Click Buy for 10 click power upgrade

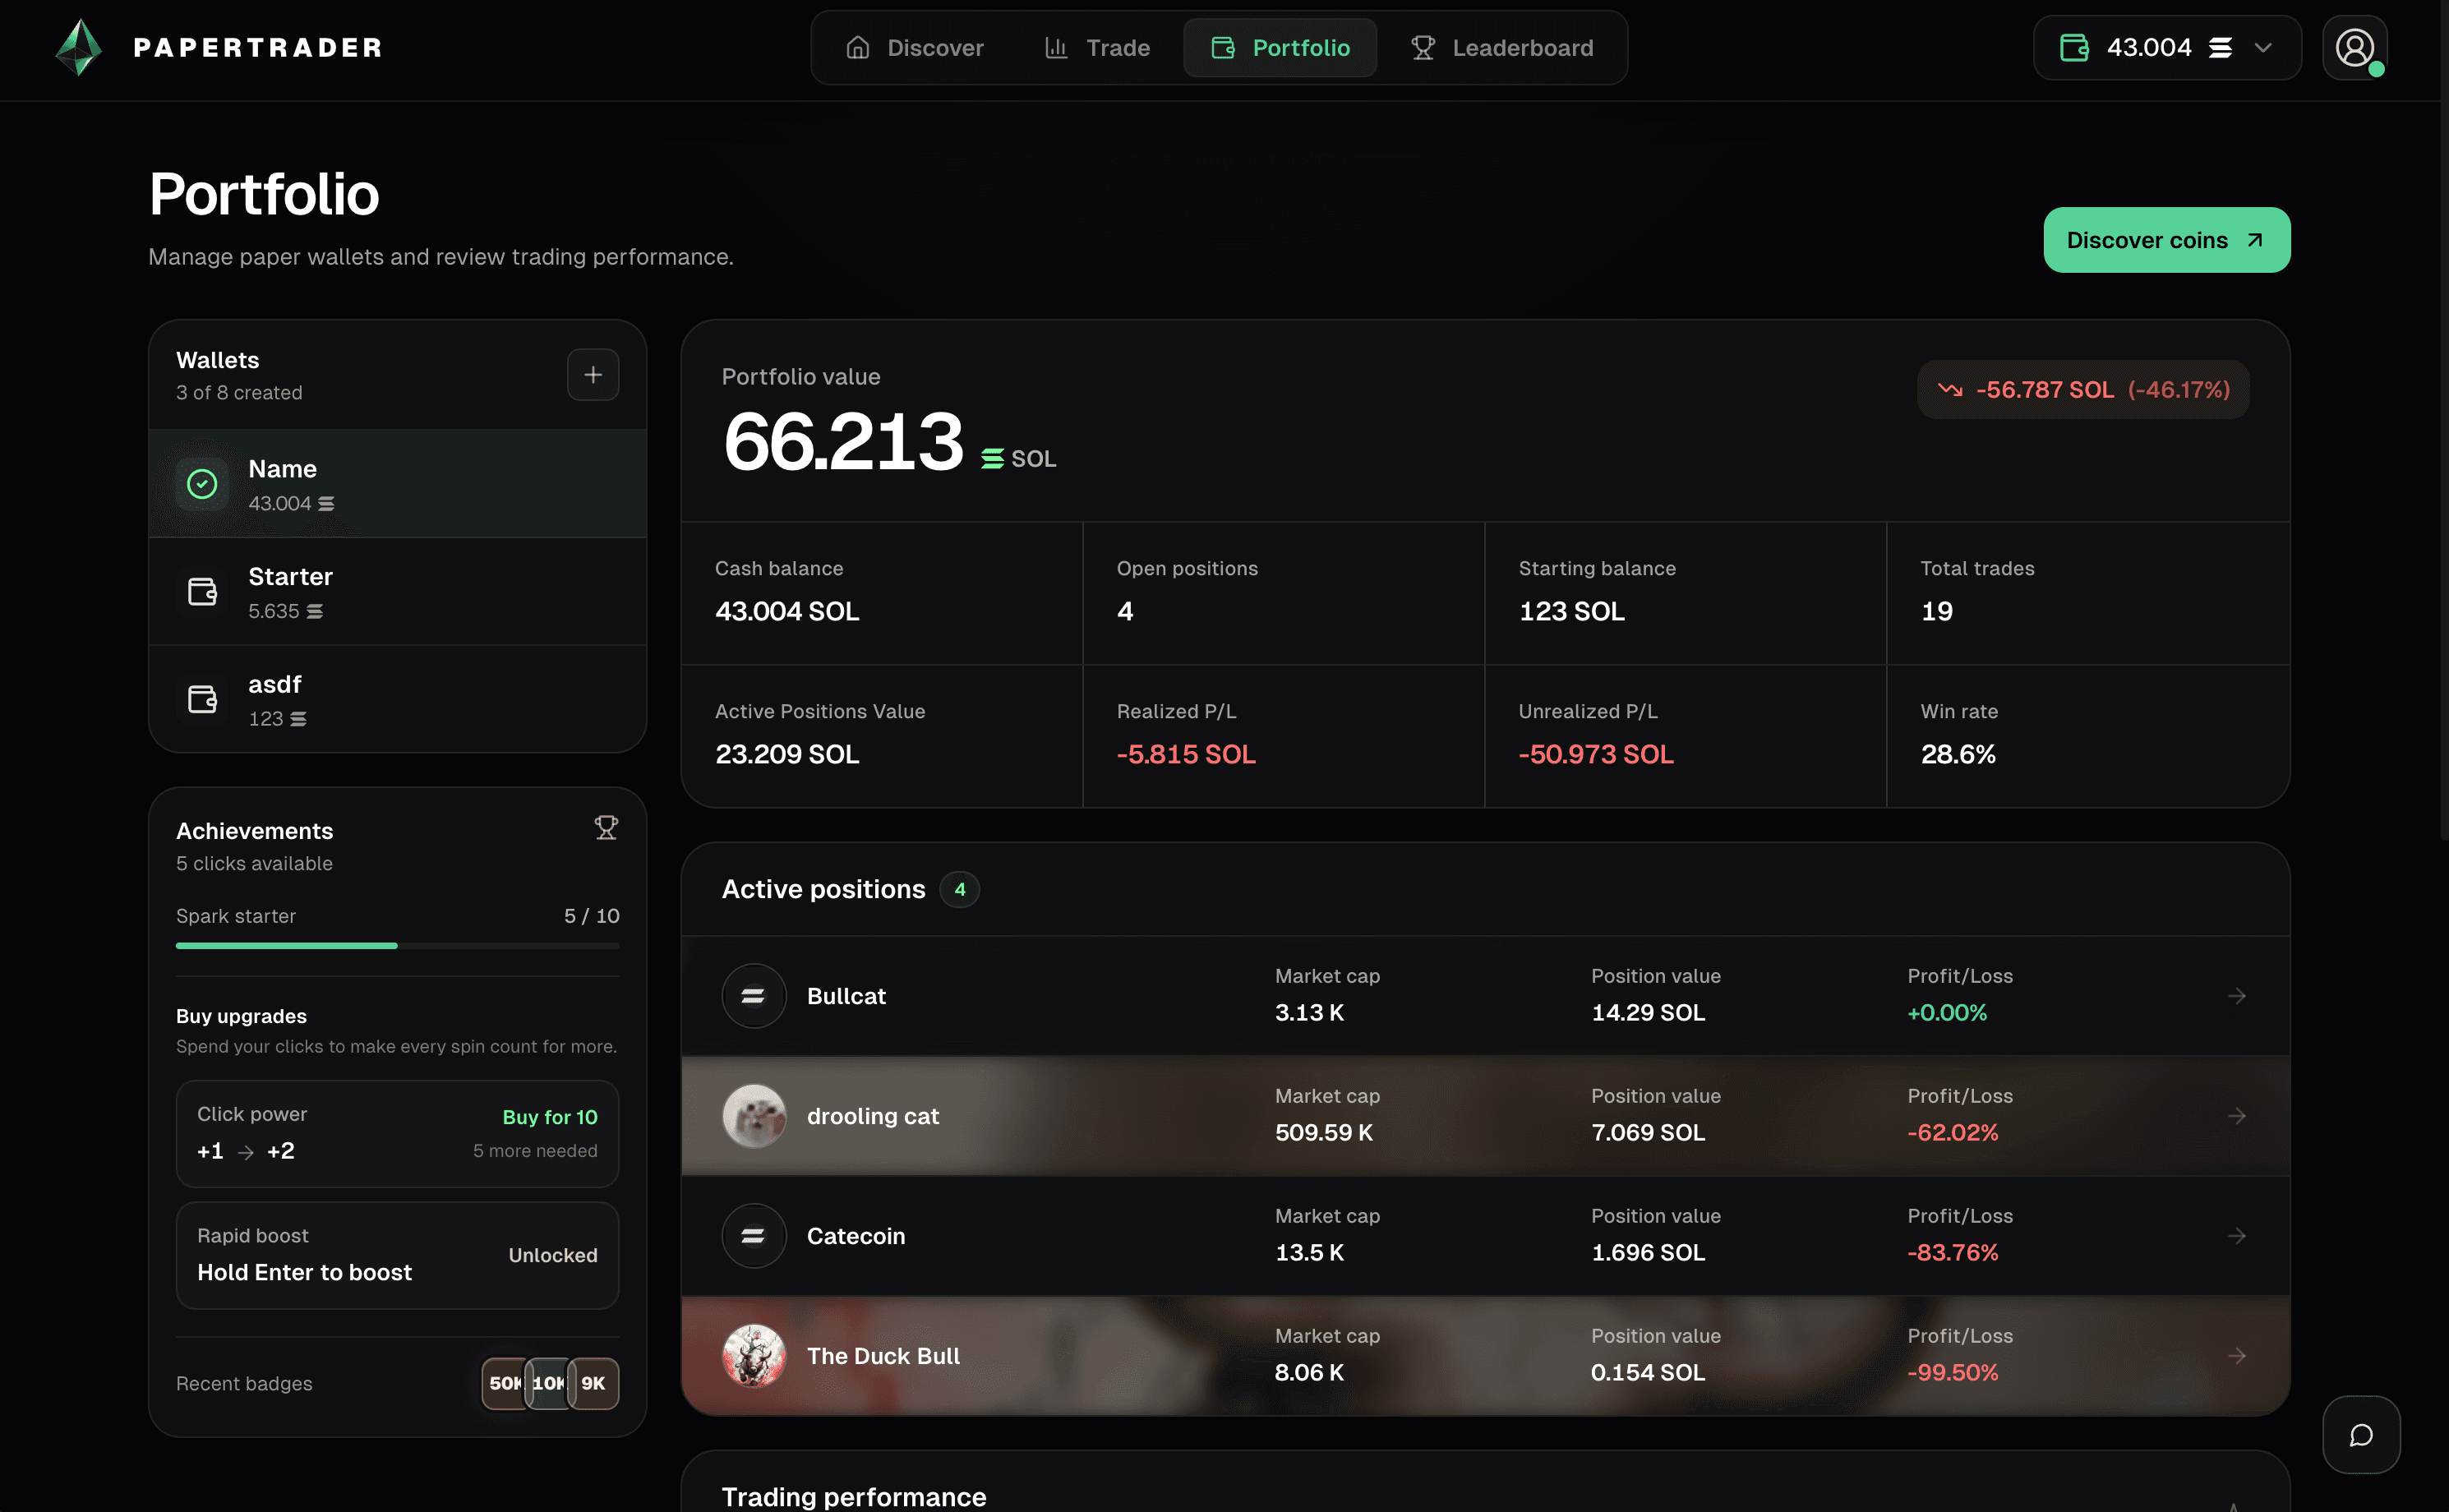pyautogui.click(x=549, y=1117)
